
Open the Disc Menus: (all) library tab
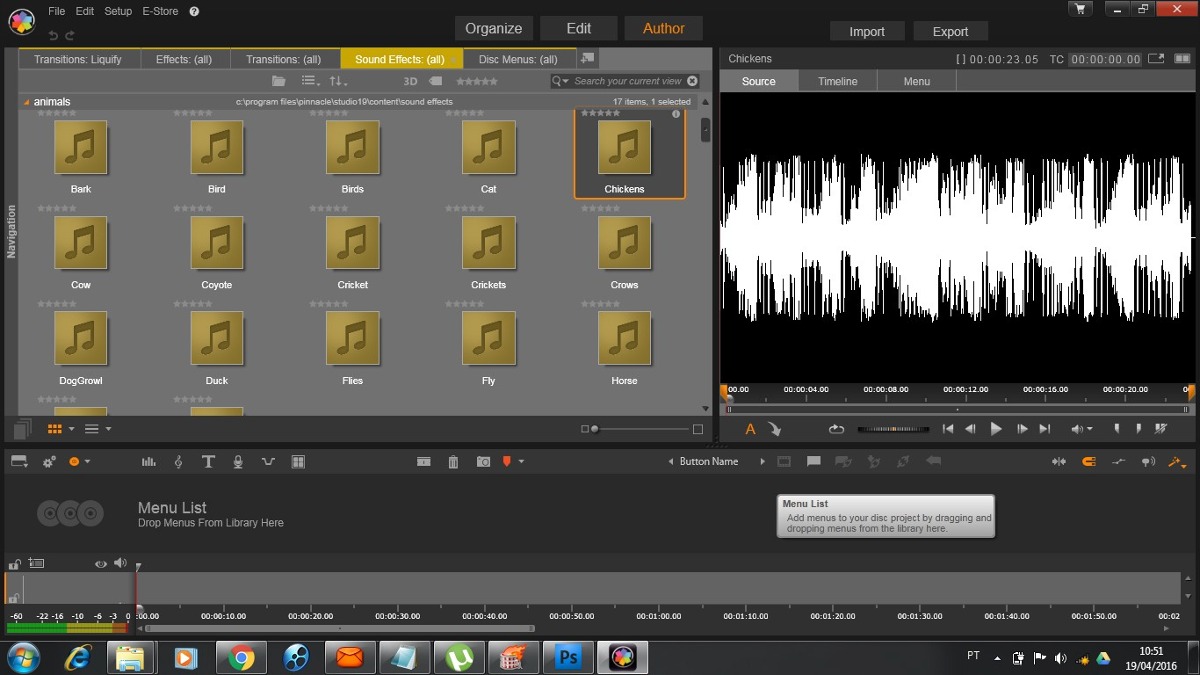[x=519, y=59]
